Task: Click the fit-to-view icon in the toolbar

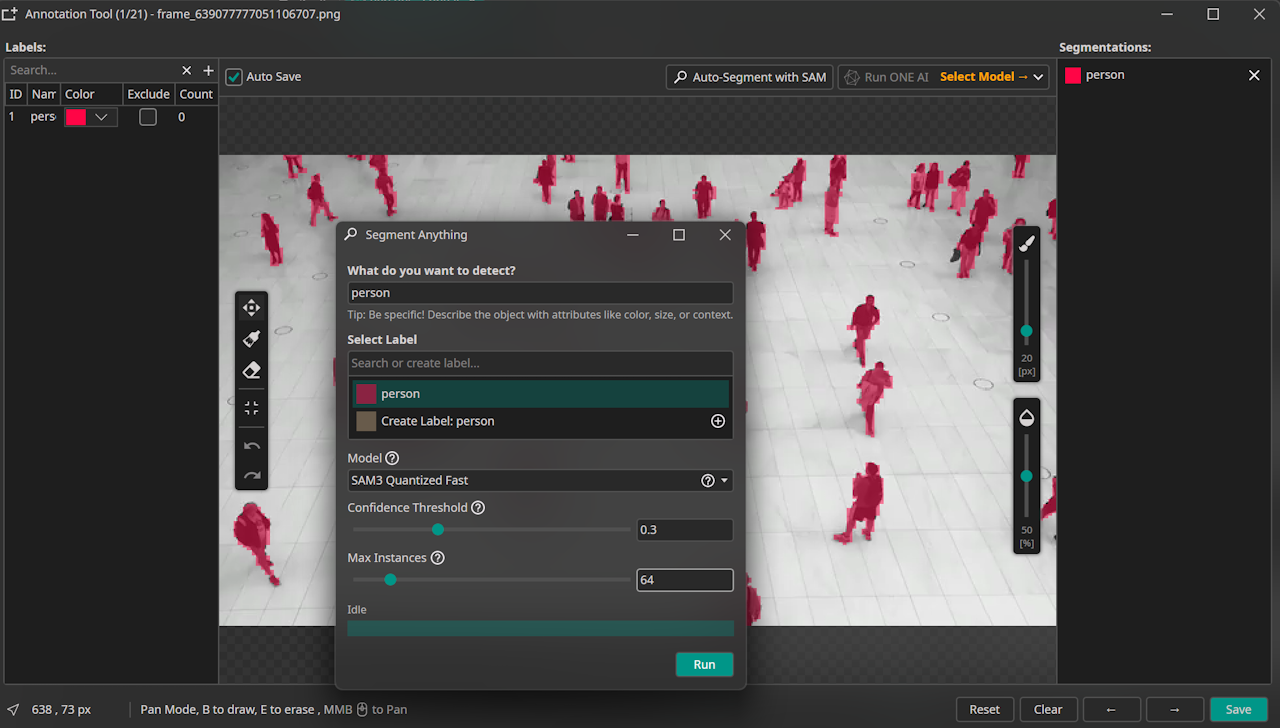Action: tap(251, 407)
